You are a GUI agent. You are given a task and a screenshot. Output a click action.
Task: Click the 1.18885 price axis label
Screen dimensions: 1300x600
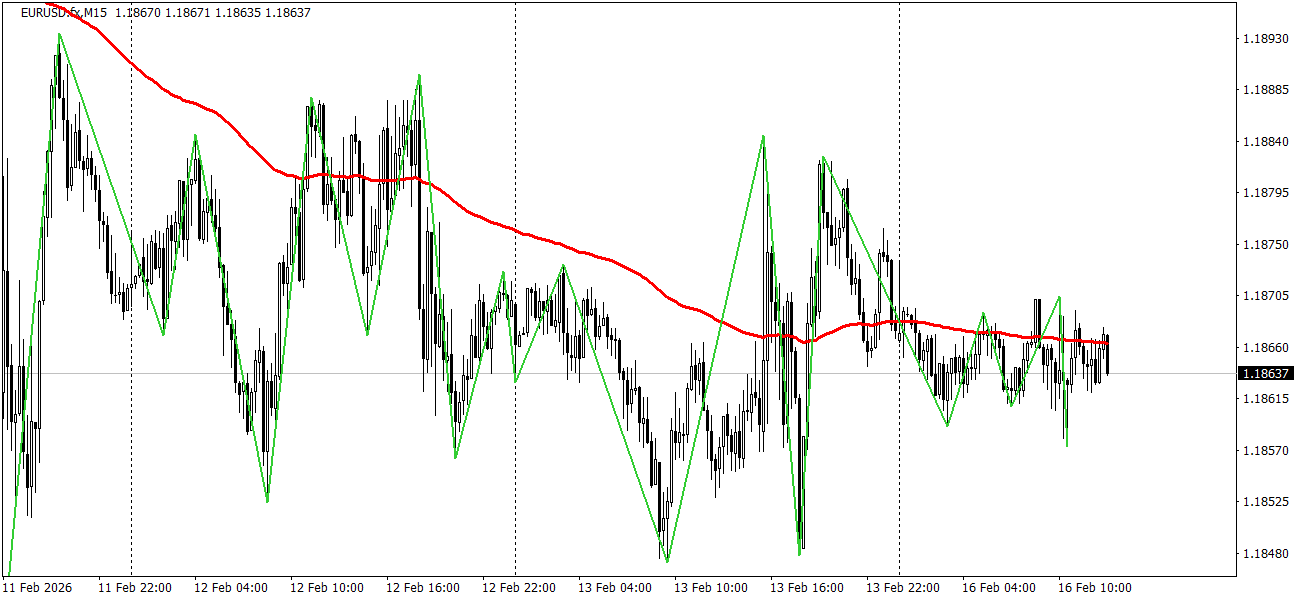point(1264,90)
